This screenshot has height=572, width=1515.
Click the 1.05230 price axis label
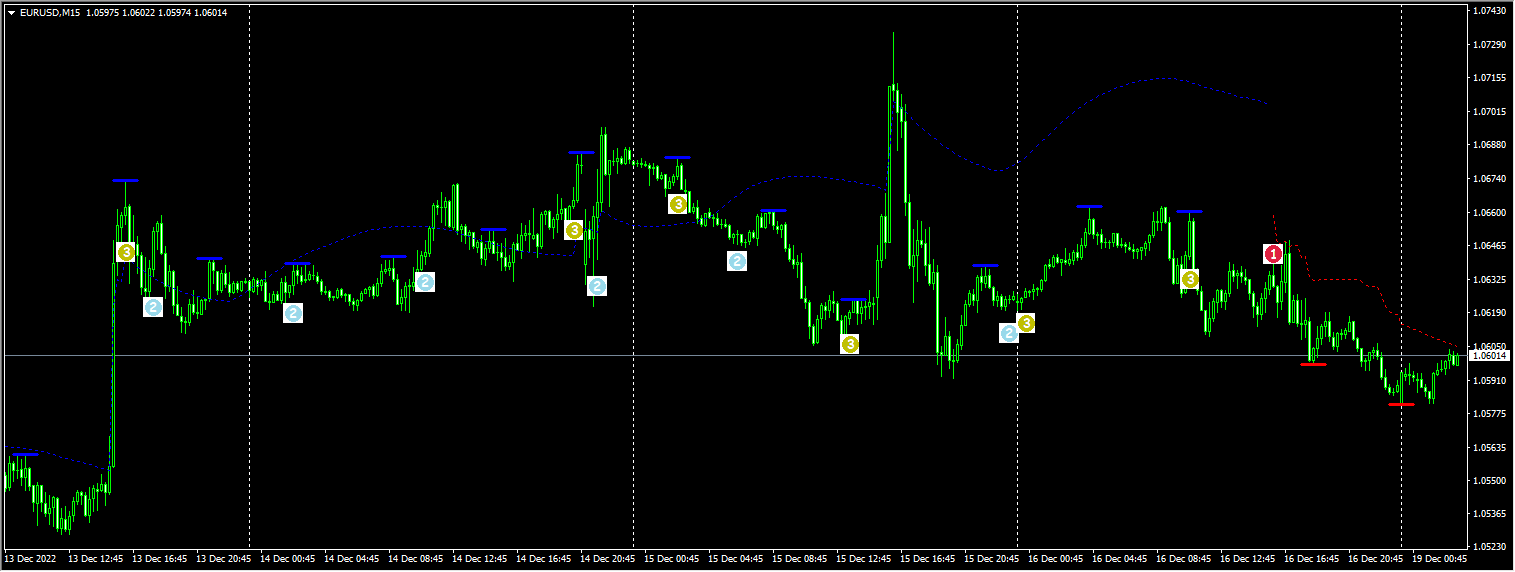coord(1489,548)
